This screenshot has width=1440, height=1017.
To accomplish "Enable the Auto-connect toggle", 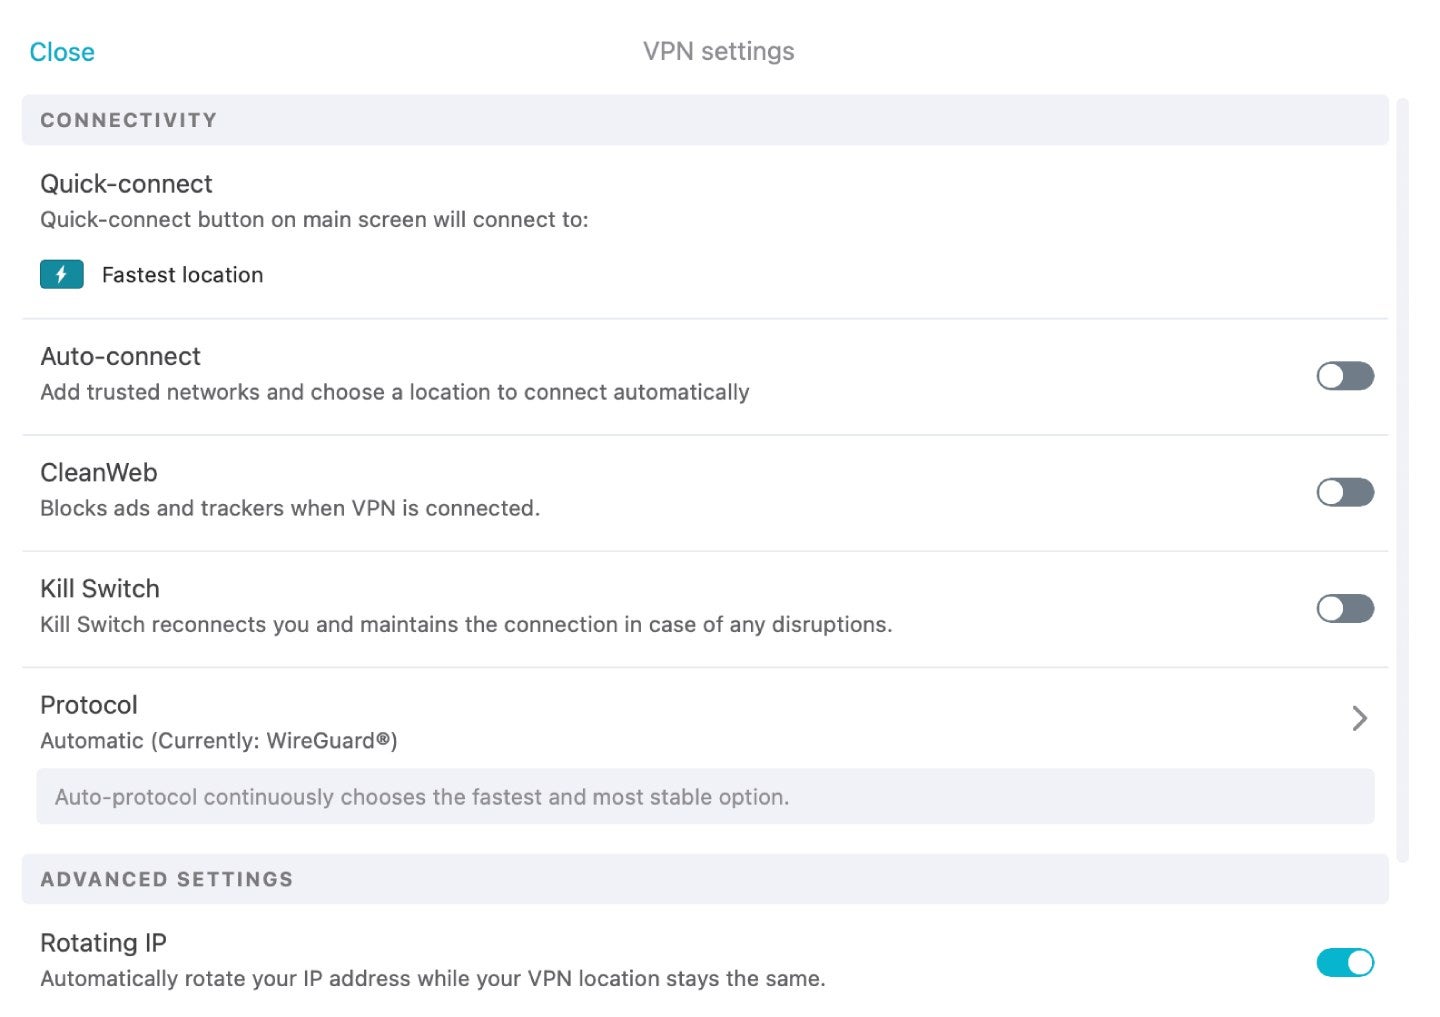I will [1345, 376].
